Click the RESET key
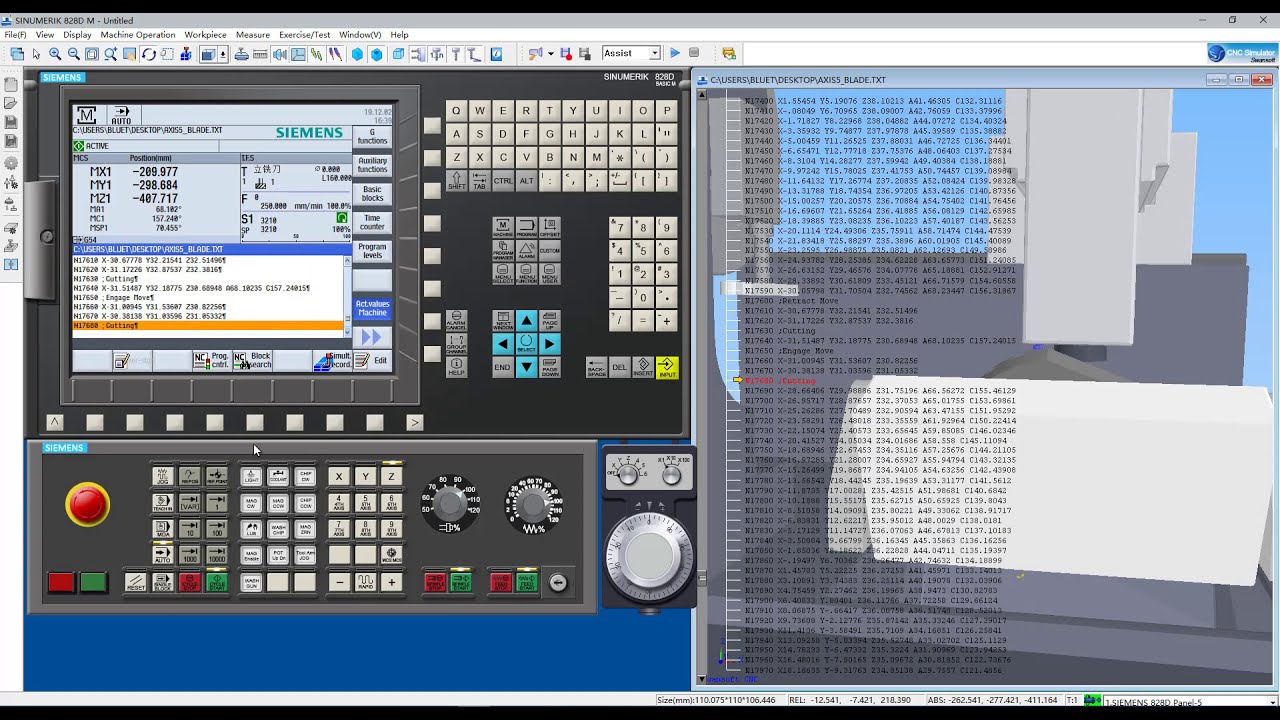This screenshot has width=1280, height=720. coord(135,582)
